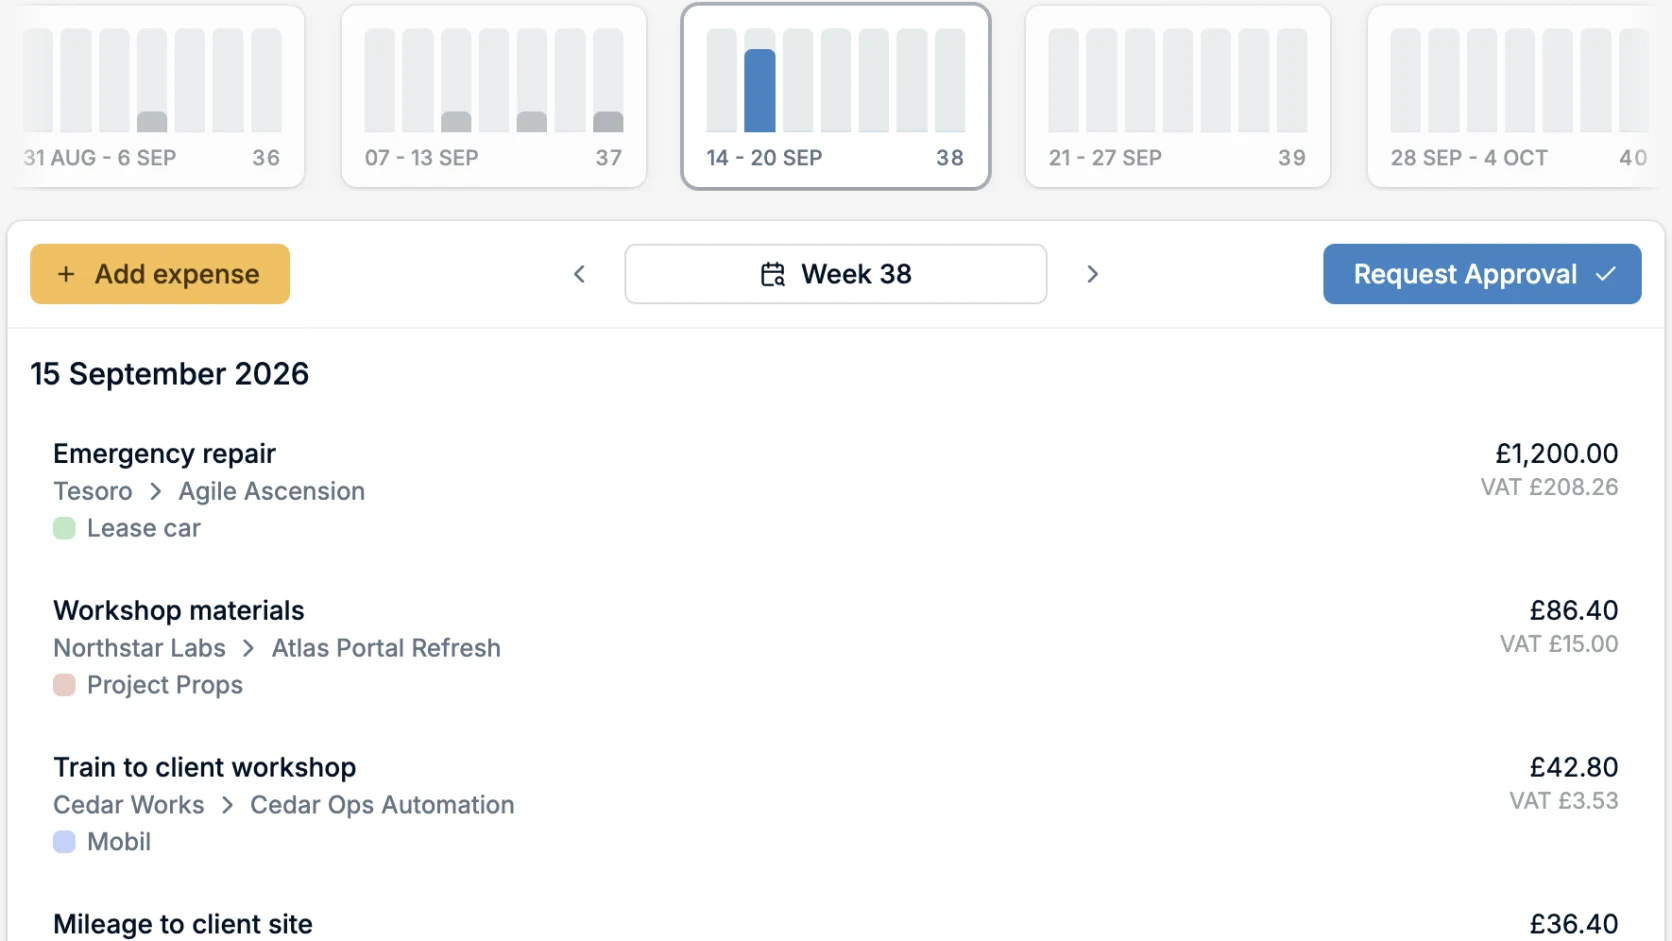Image resolution: width=1672 pixels, height=941 pixels.
Task: Click the VAT £208.26 value
Action: 1550,487
